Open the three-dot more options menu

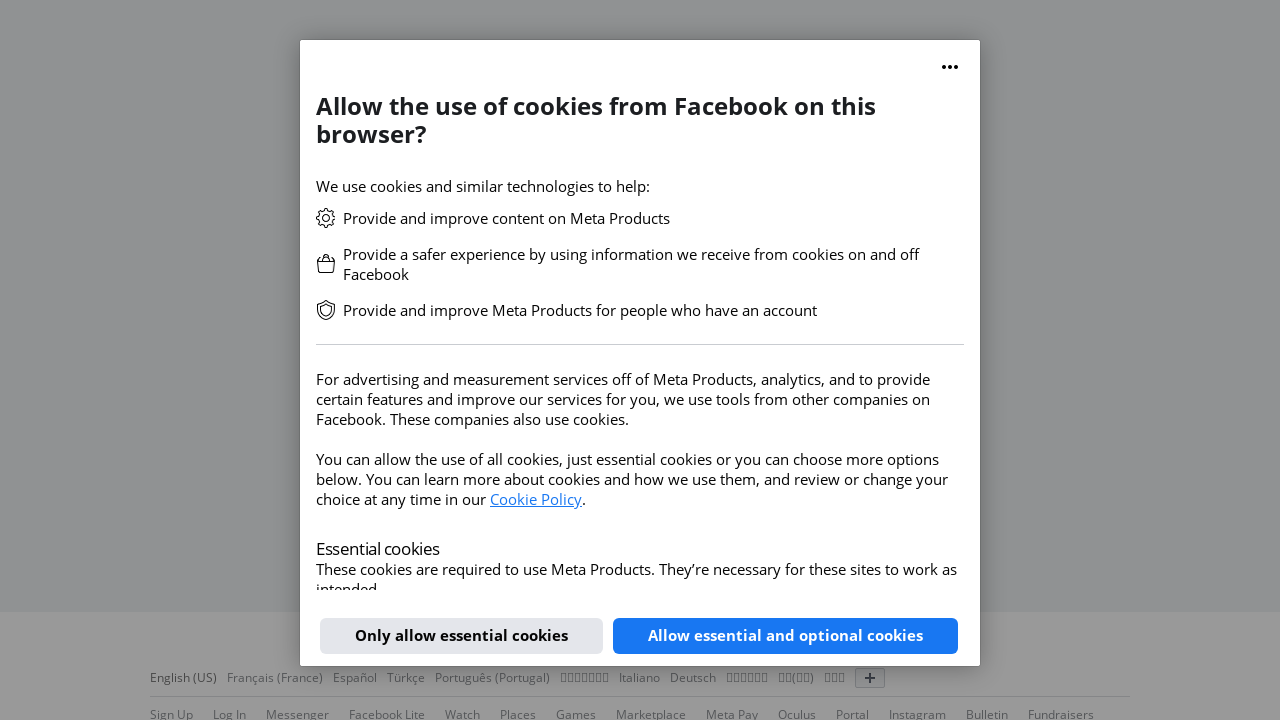pos(950,67)
